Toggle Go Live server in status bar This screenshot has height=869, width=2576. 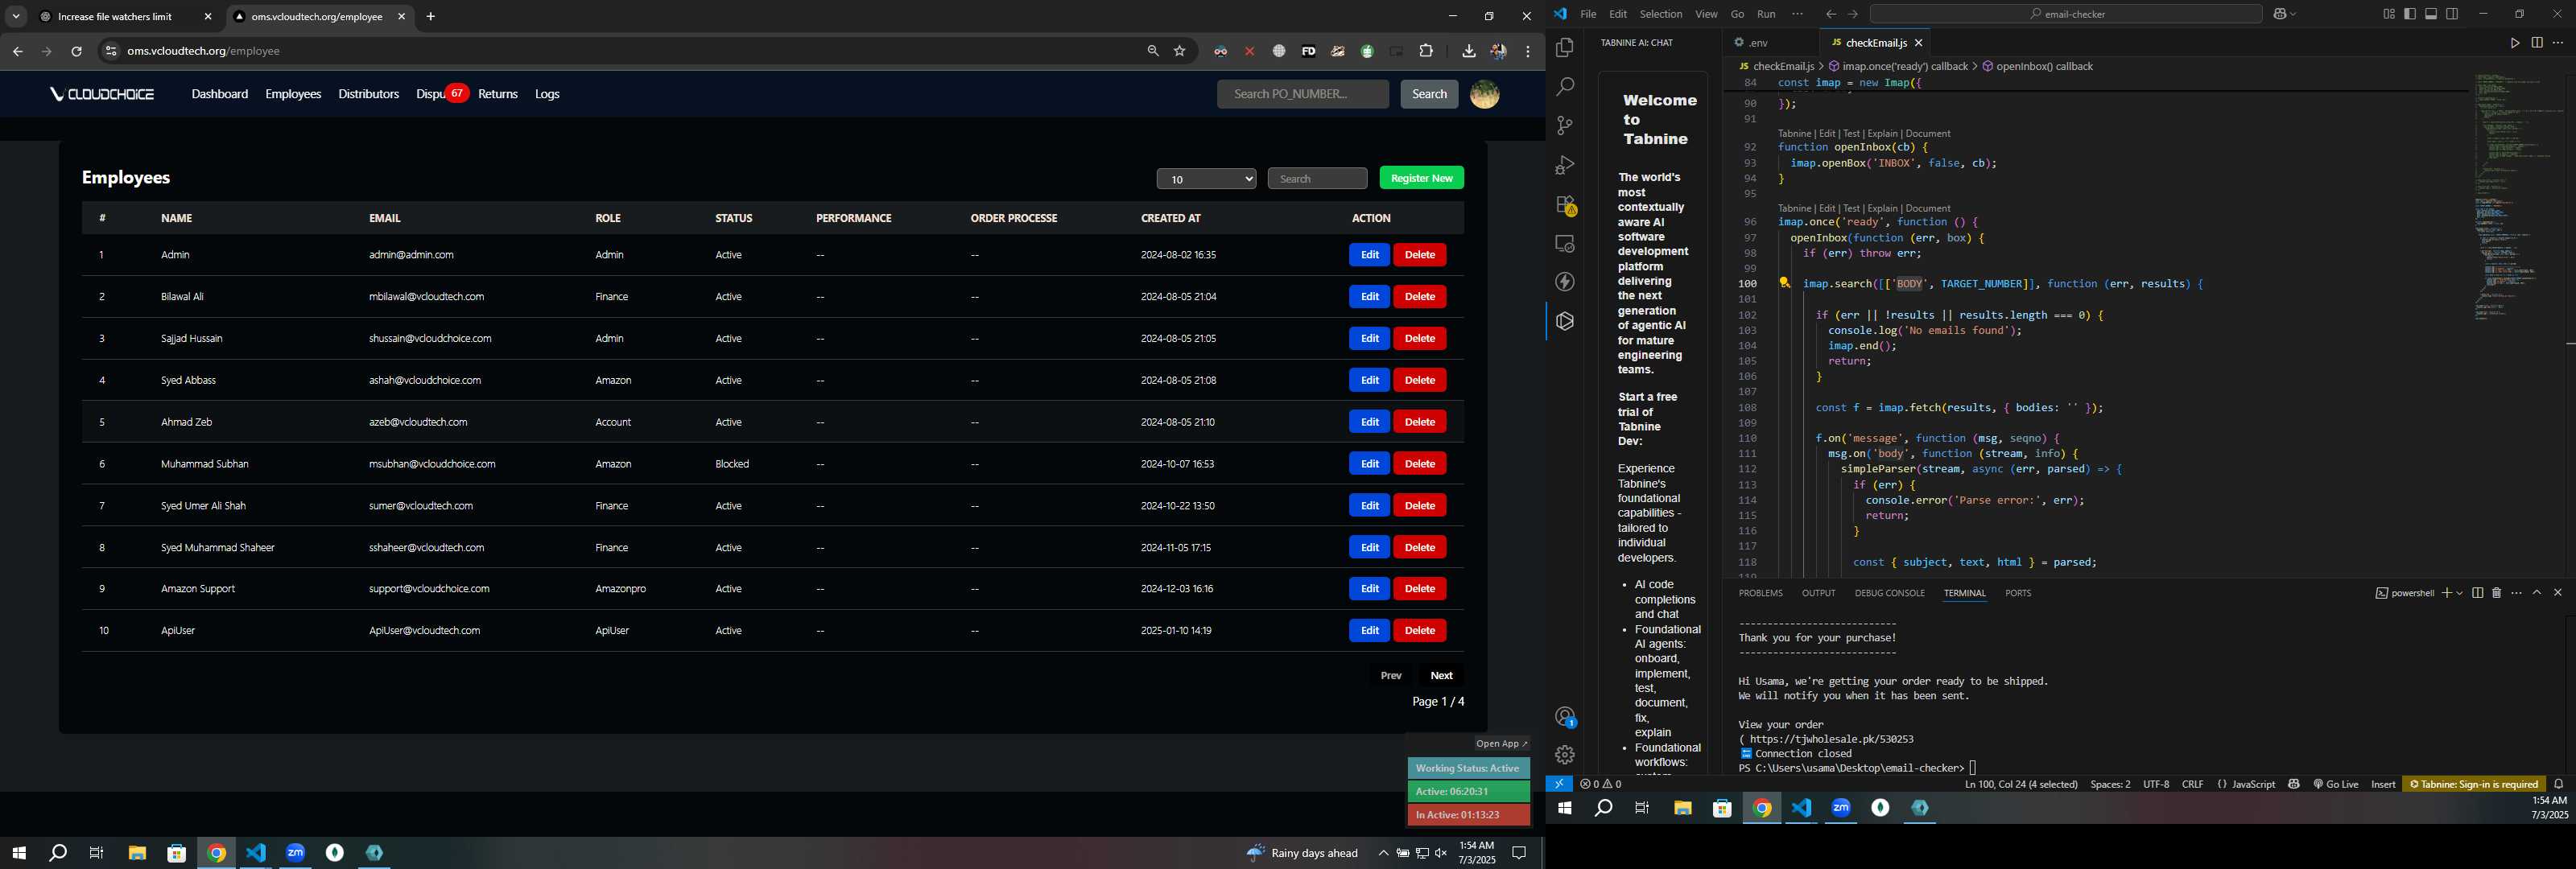(2336, 784)
